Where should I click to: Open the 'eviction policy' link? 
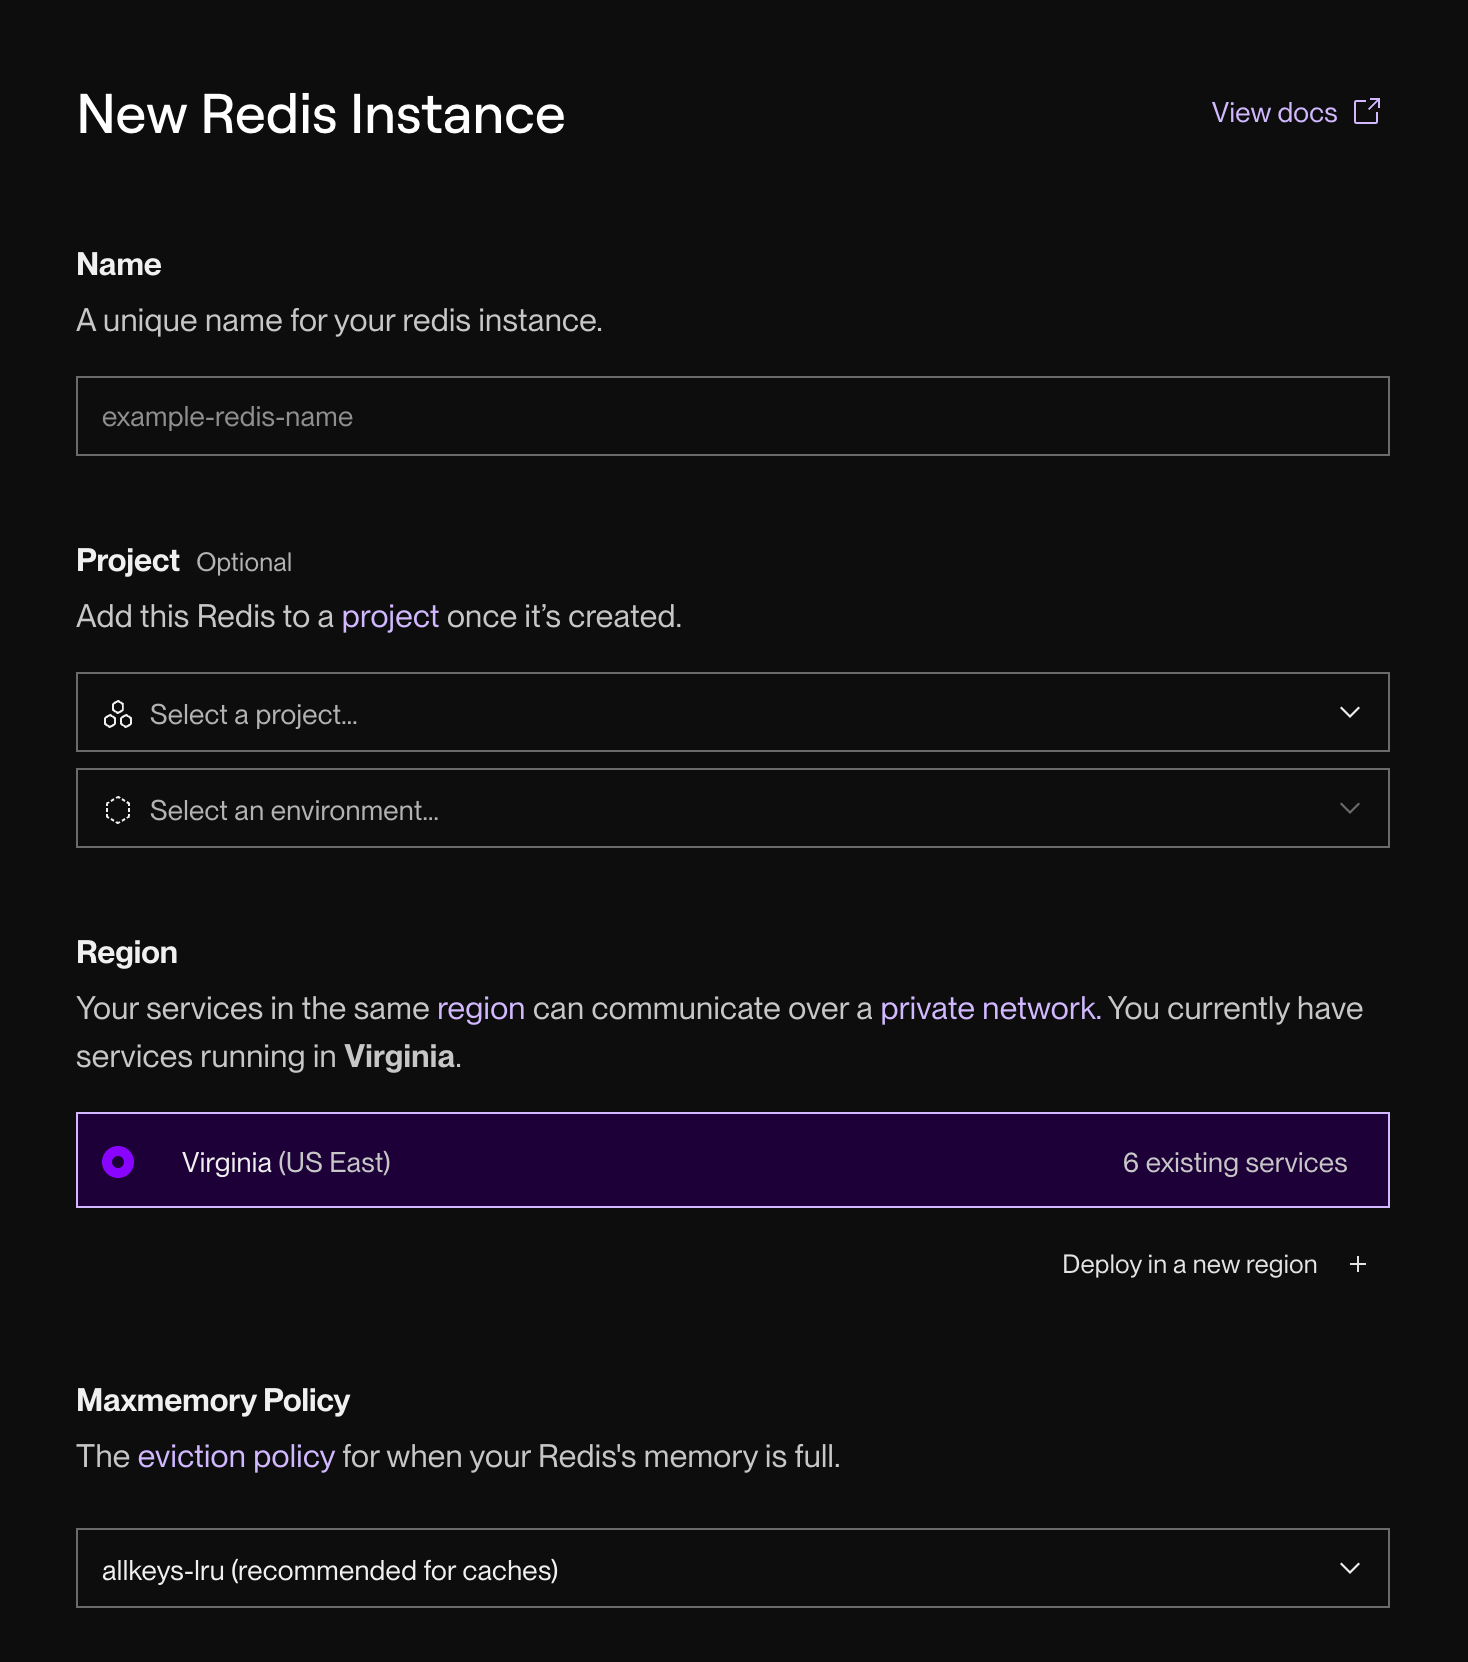236,1457
